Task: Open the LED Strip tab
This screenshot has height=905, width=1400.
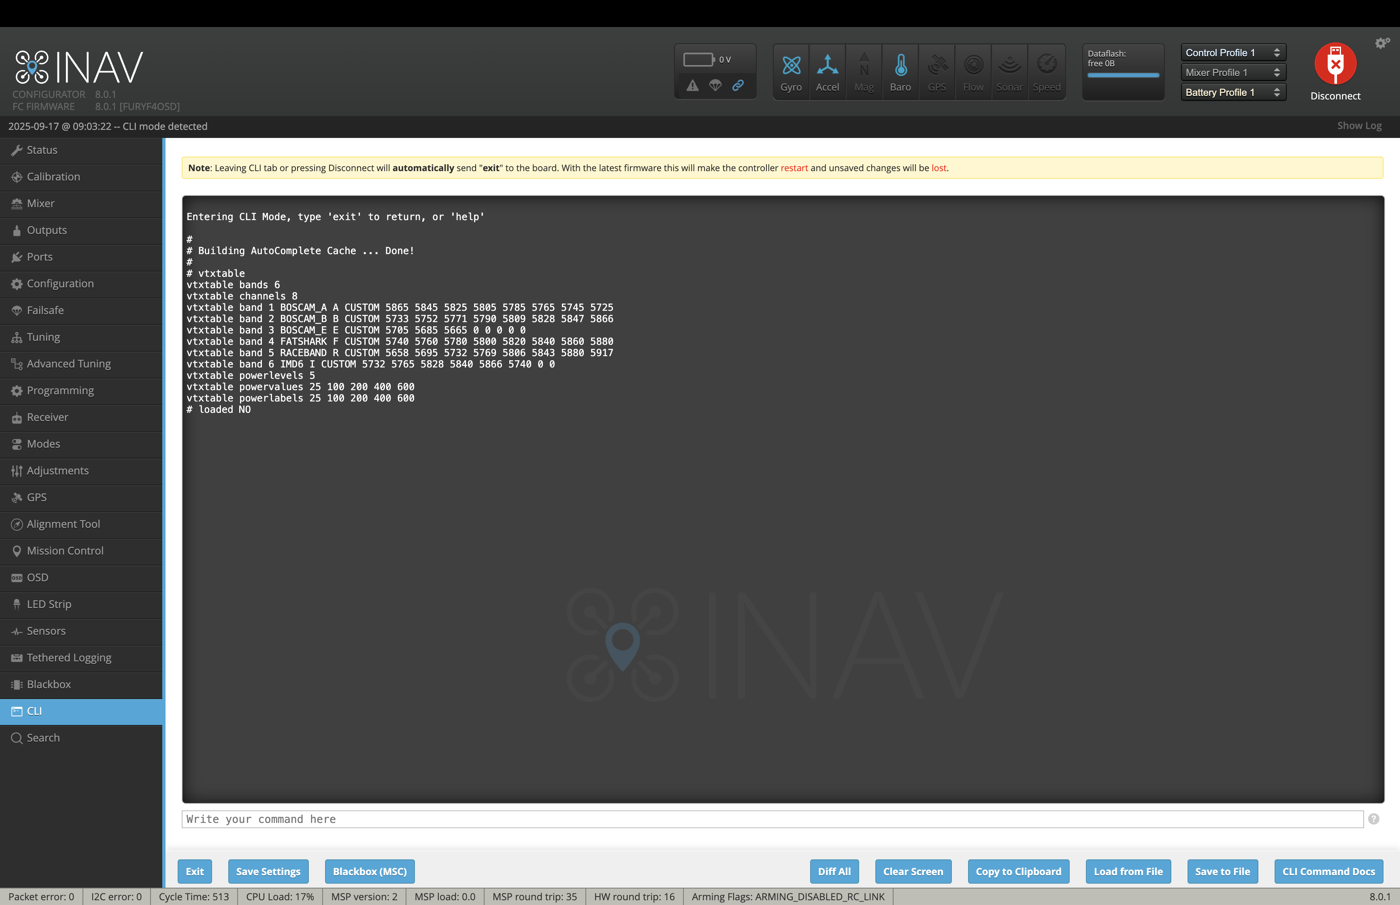Action: [81, 604]
